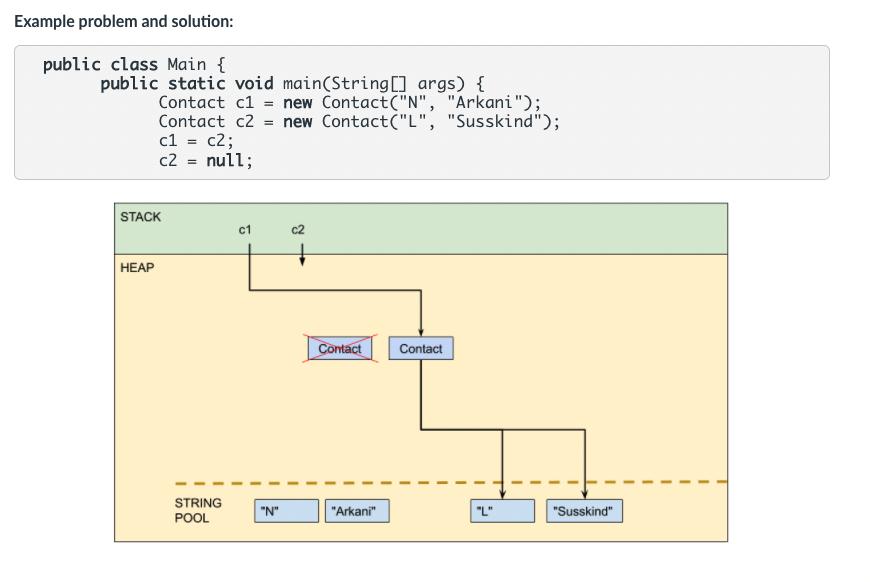Select the public class Main line

point(130,64)
